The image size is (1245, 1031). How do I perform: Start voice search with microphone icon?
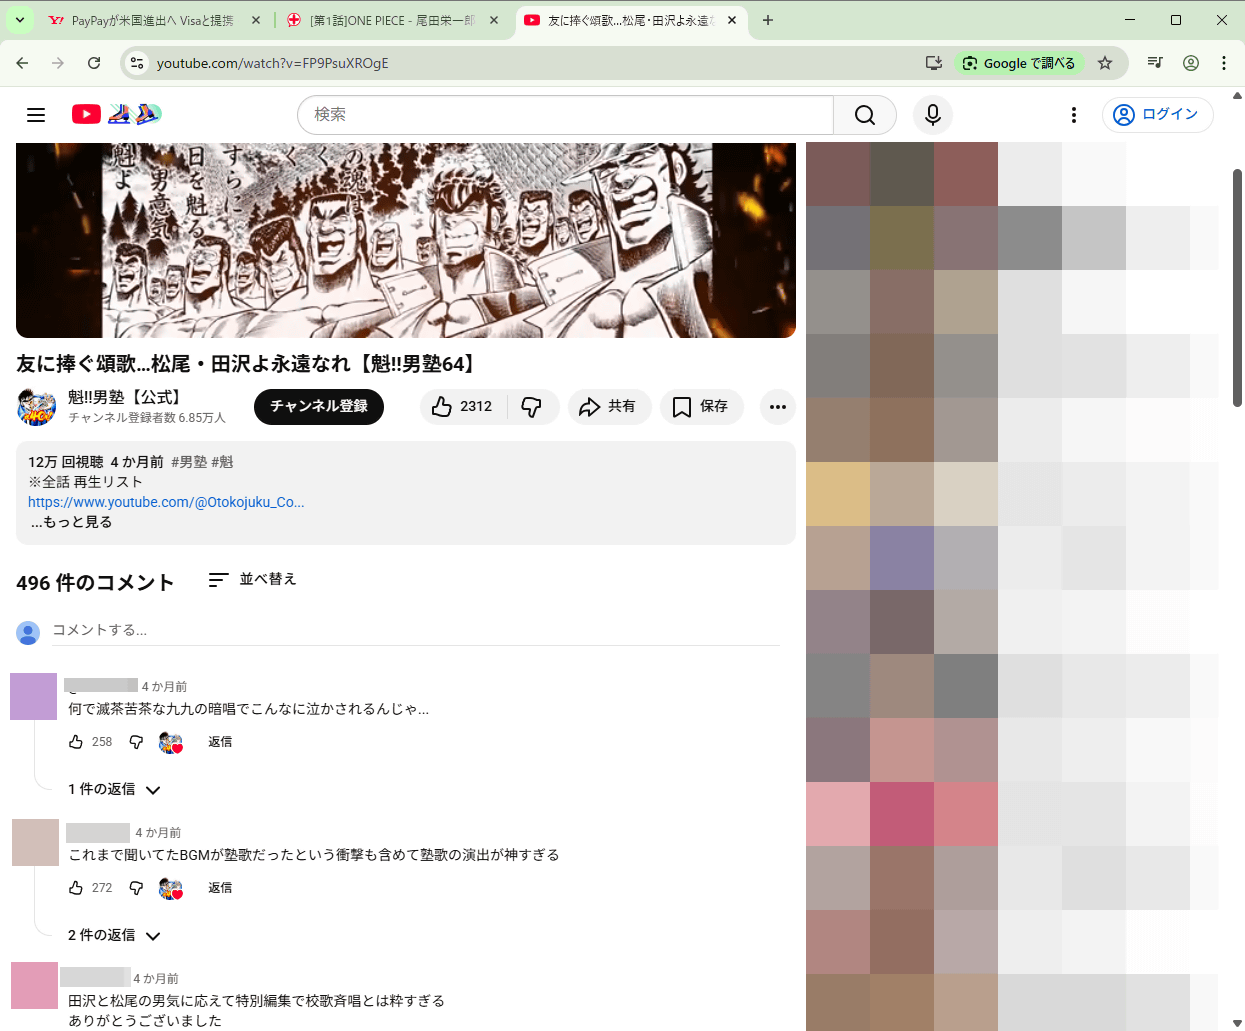(x=933, y=115)
